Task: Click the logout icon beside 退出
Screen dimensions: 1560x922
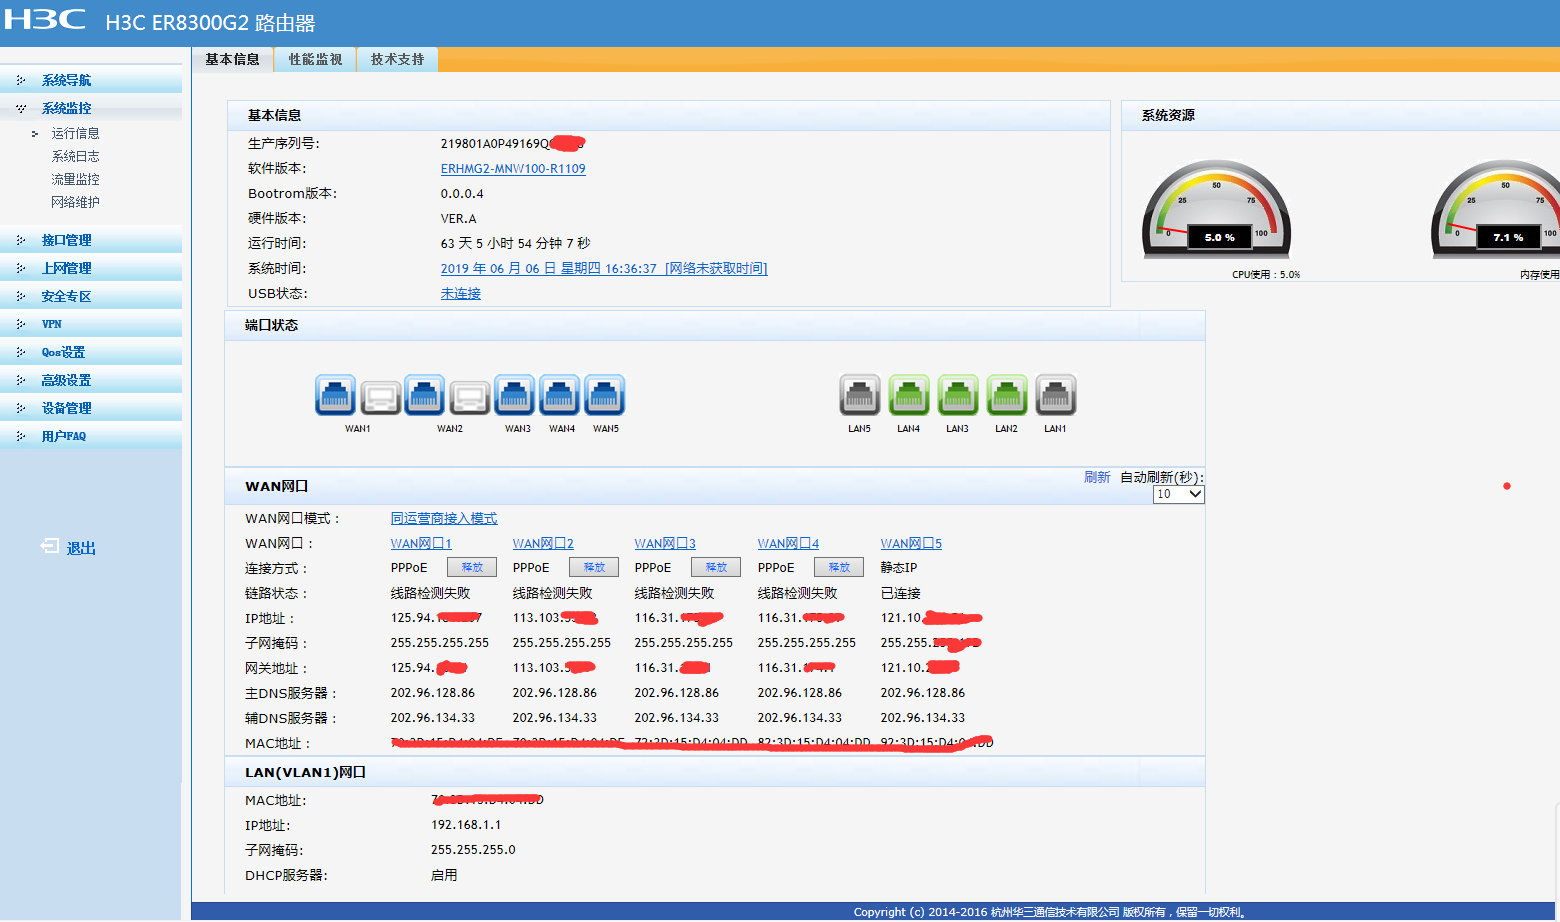Action: [x=50, y=546]
